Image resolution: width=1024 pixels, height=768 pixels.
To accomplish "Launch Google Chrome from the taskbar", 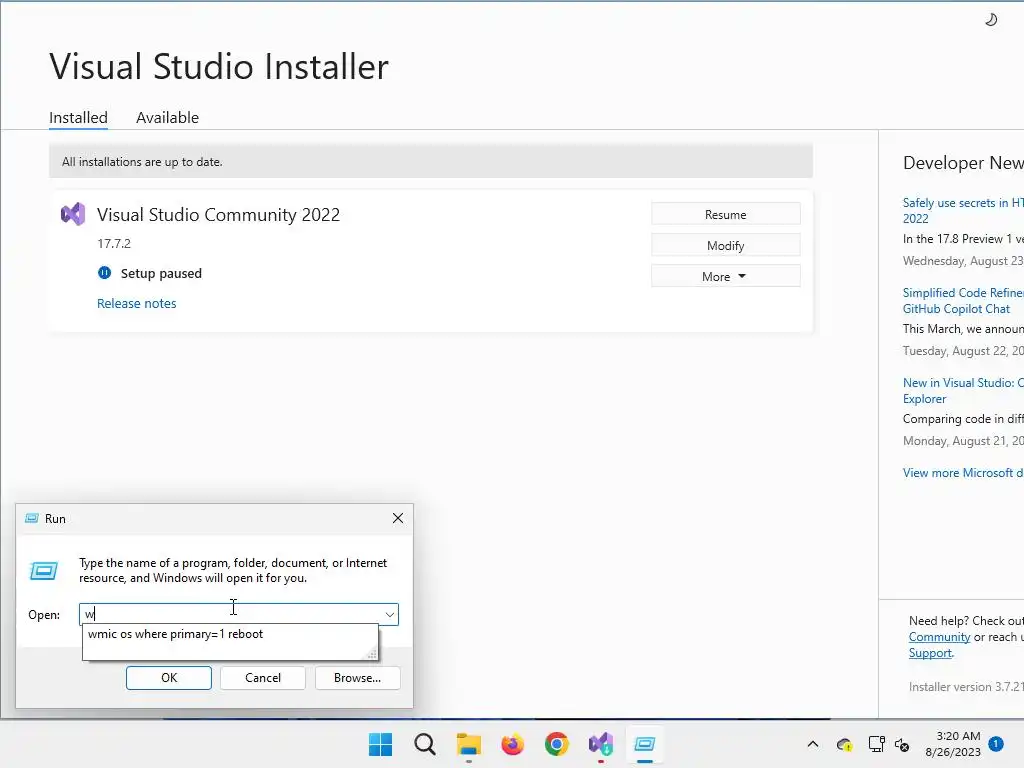I will (556, 744).
